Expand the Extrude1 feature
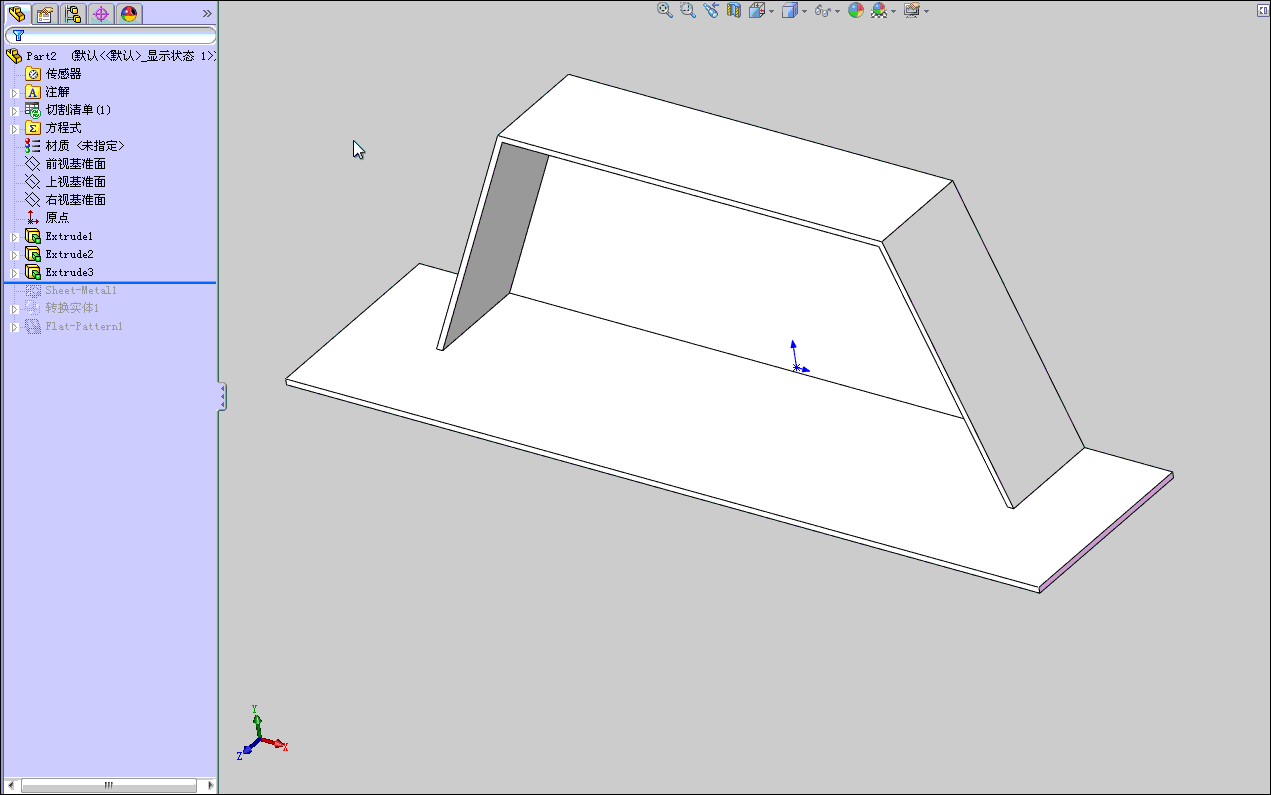Image resolution: width=1271 pixels, height=795 pixels. pos(14,237)
